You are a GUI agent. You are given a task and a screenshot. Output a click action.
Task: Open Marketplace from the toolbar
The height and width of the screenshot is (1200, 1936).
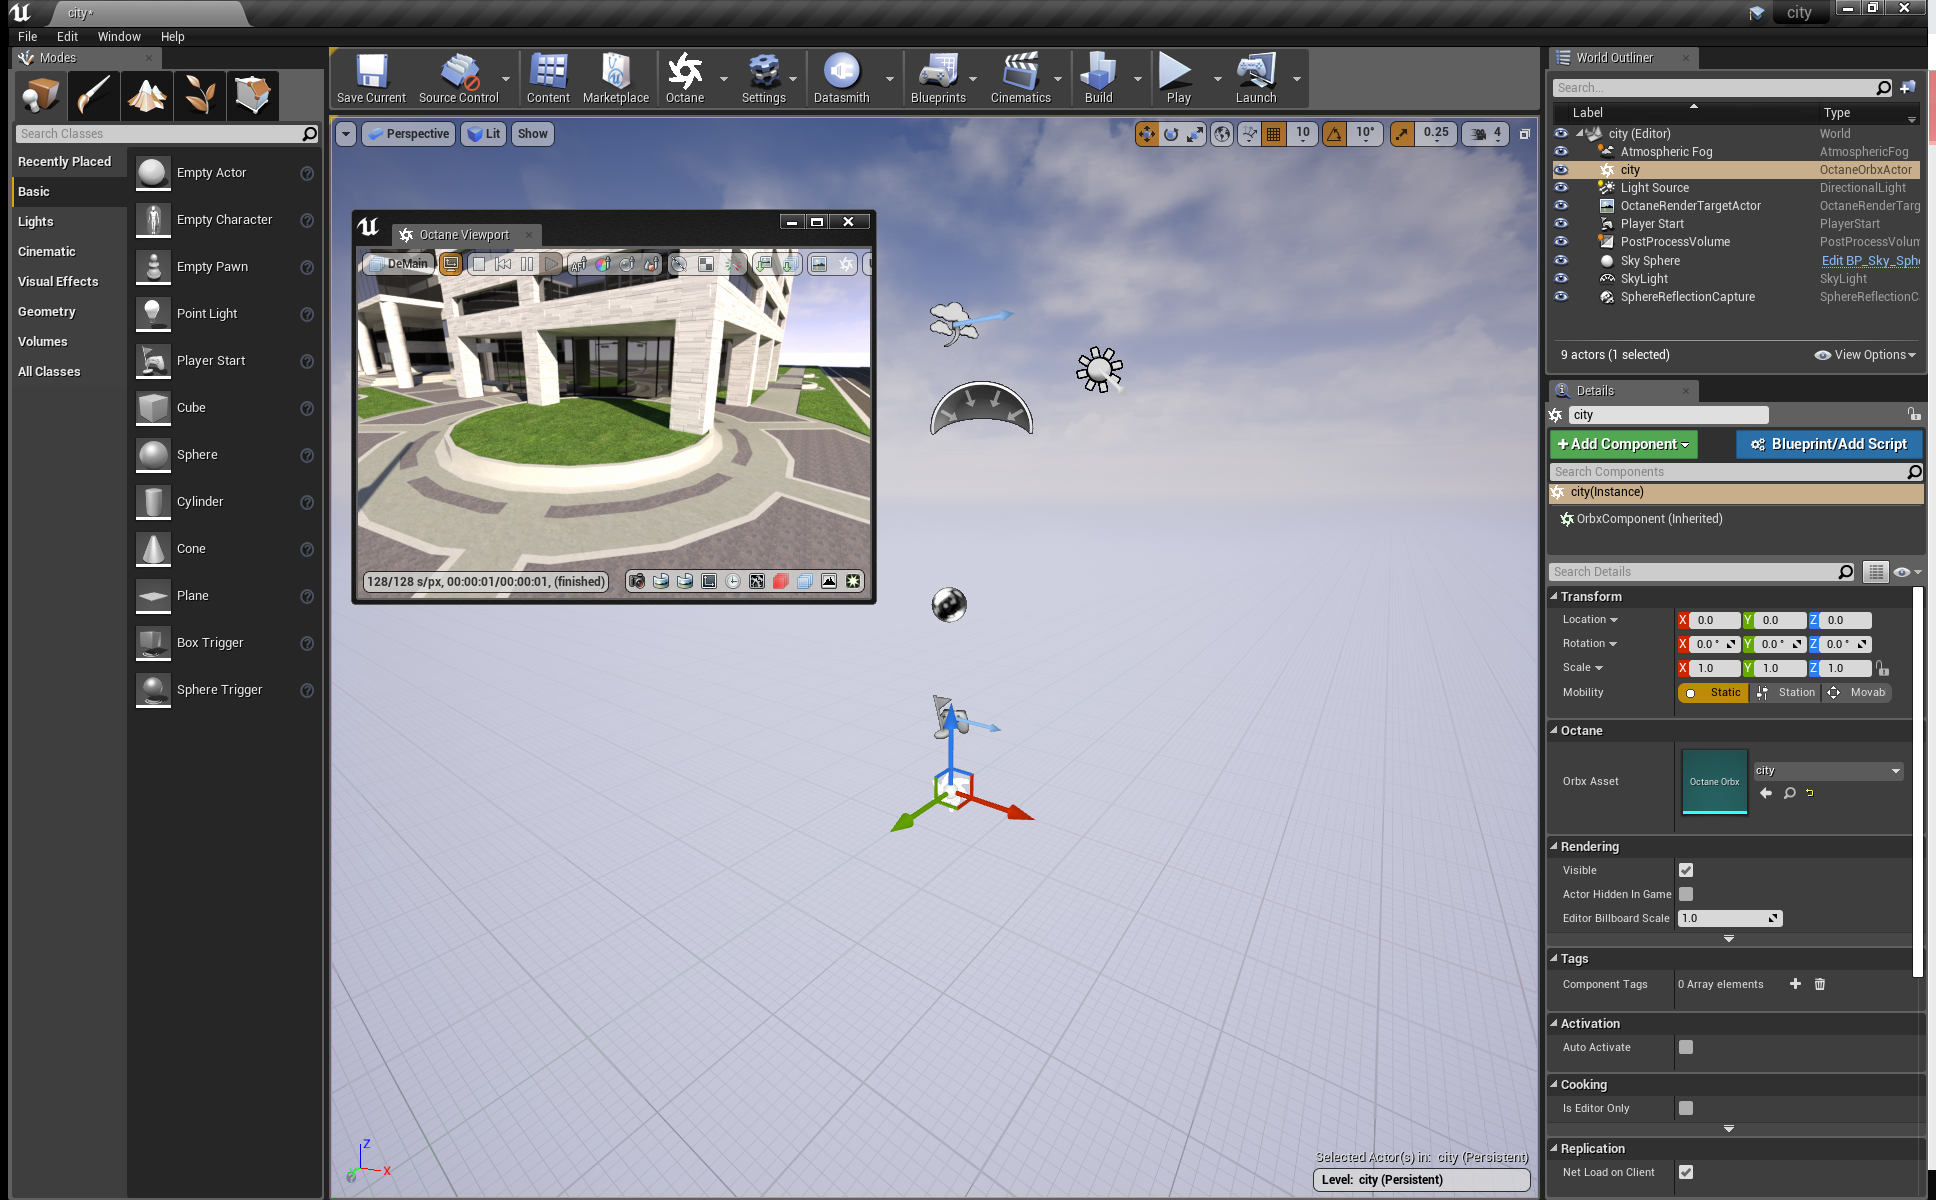(x=615, y=78)
